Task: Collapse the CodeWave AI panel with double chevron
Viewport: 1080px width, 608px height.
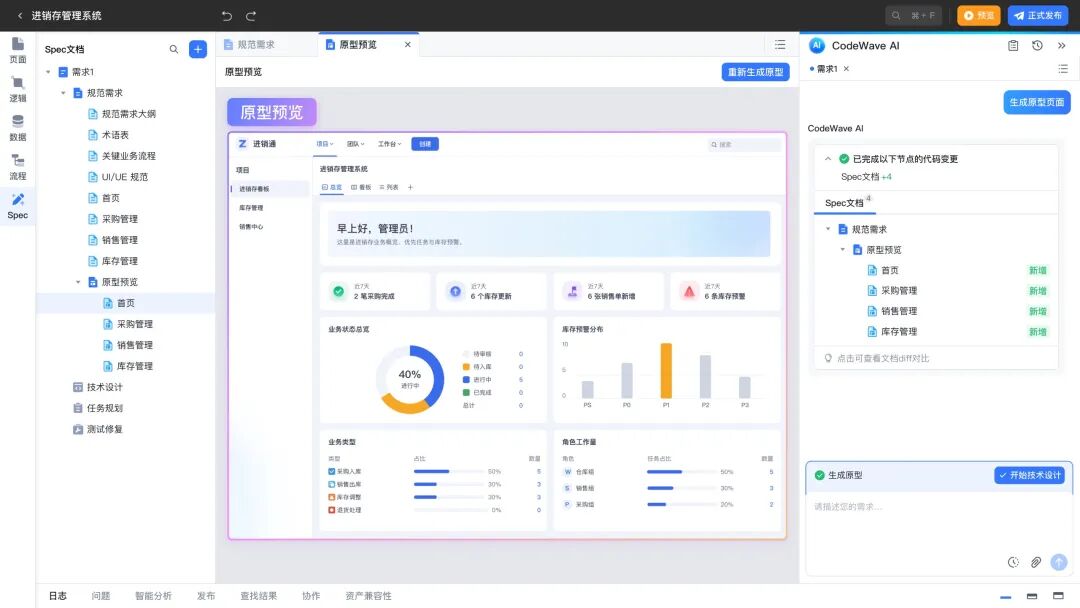Action: click(x=1061, y=45)
